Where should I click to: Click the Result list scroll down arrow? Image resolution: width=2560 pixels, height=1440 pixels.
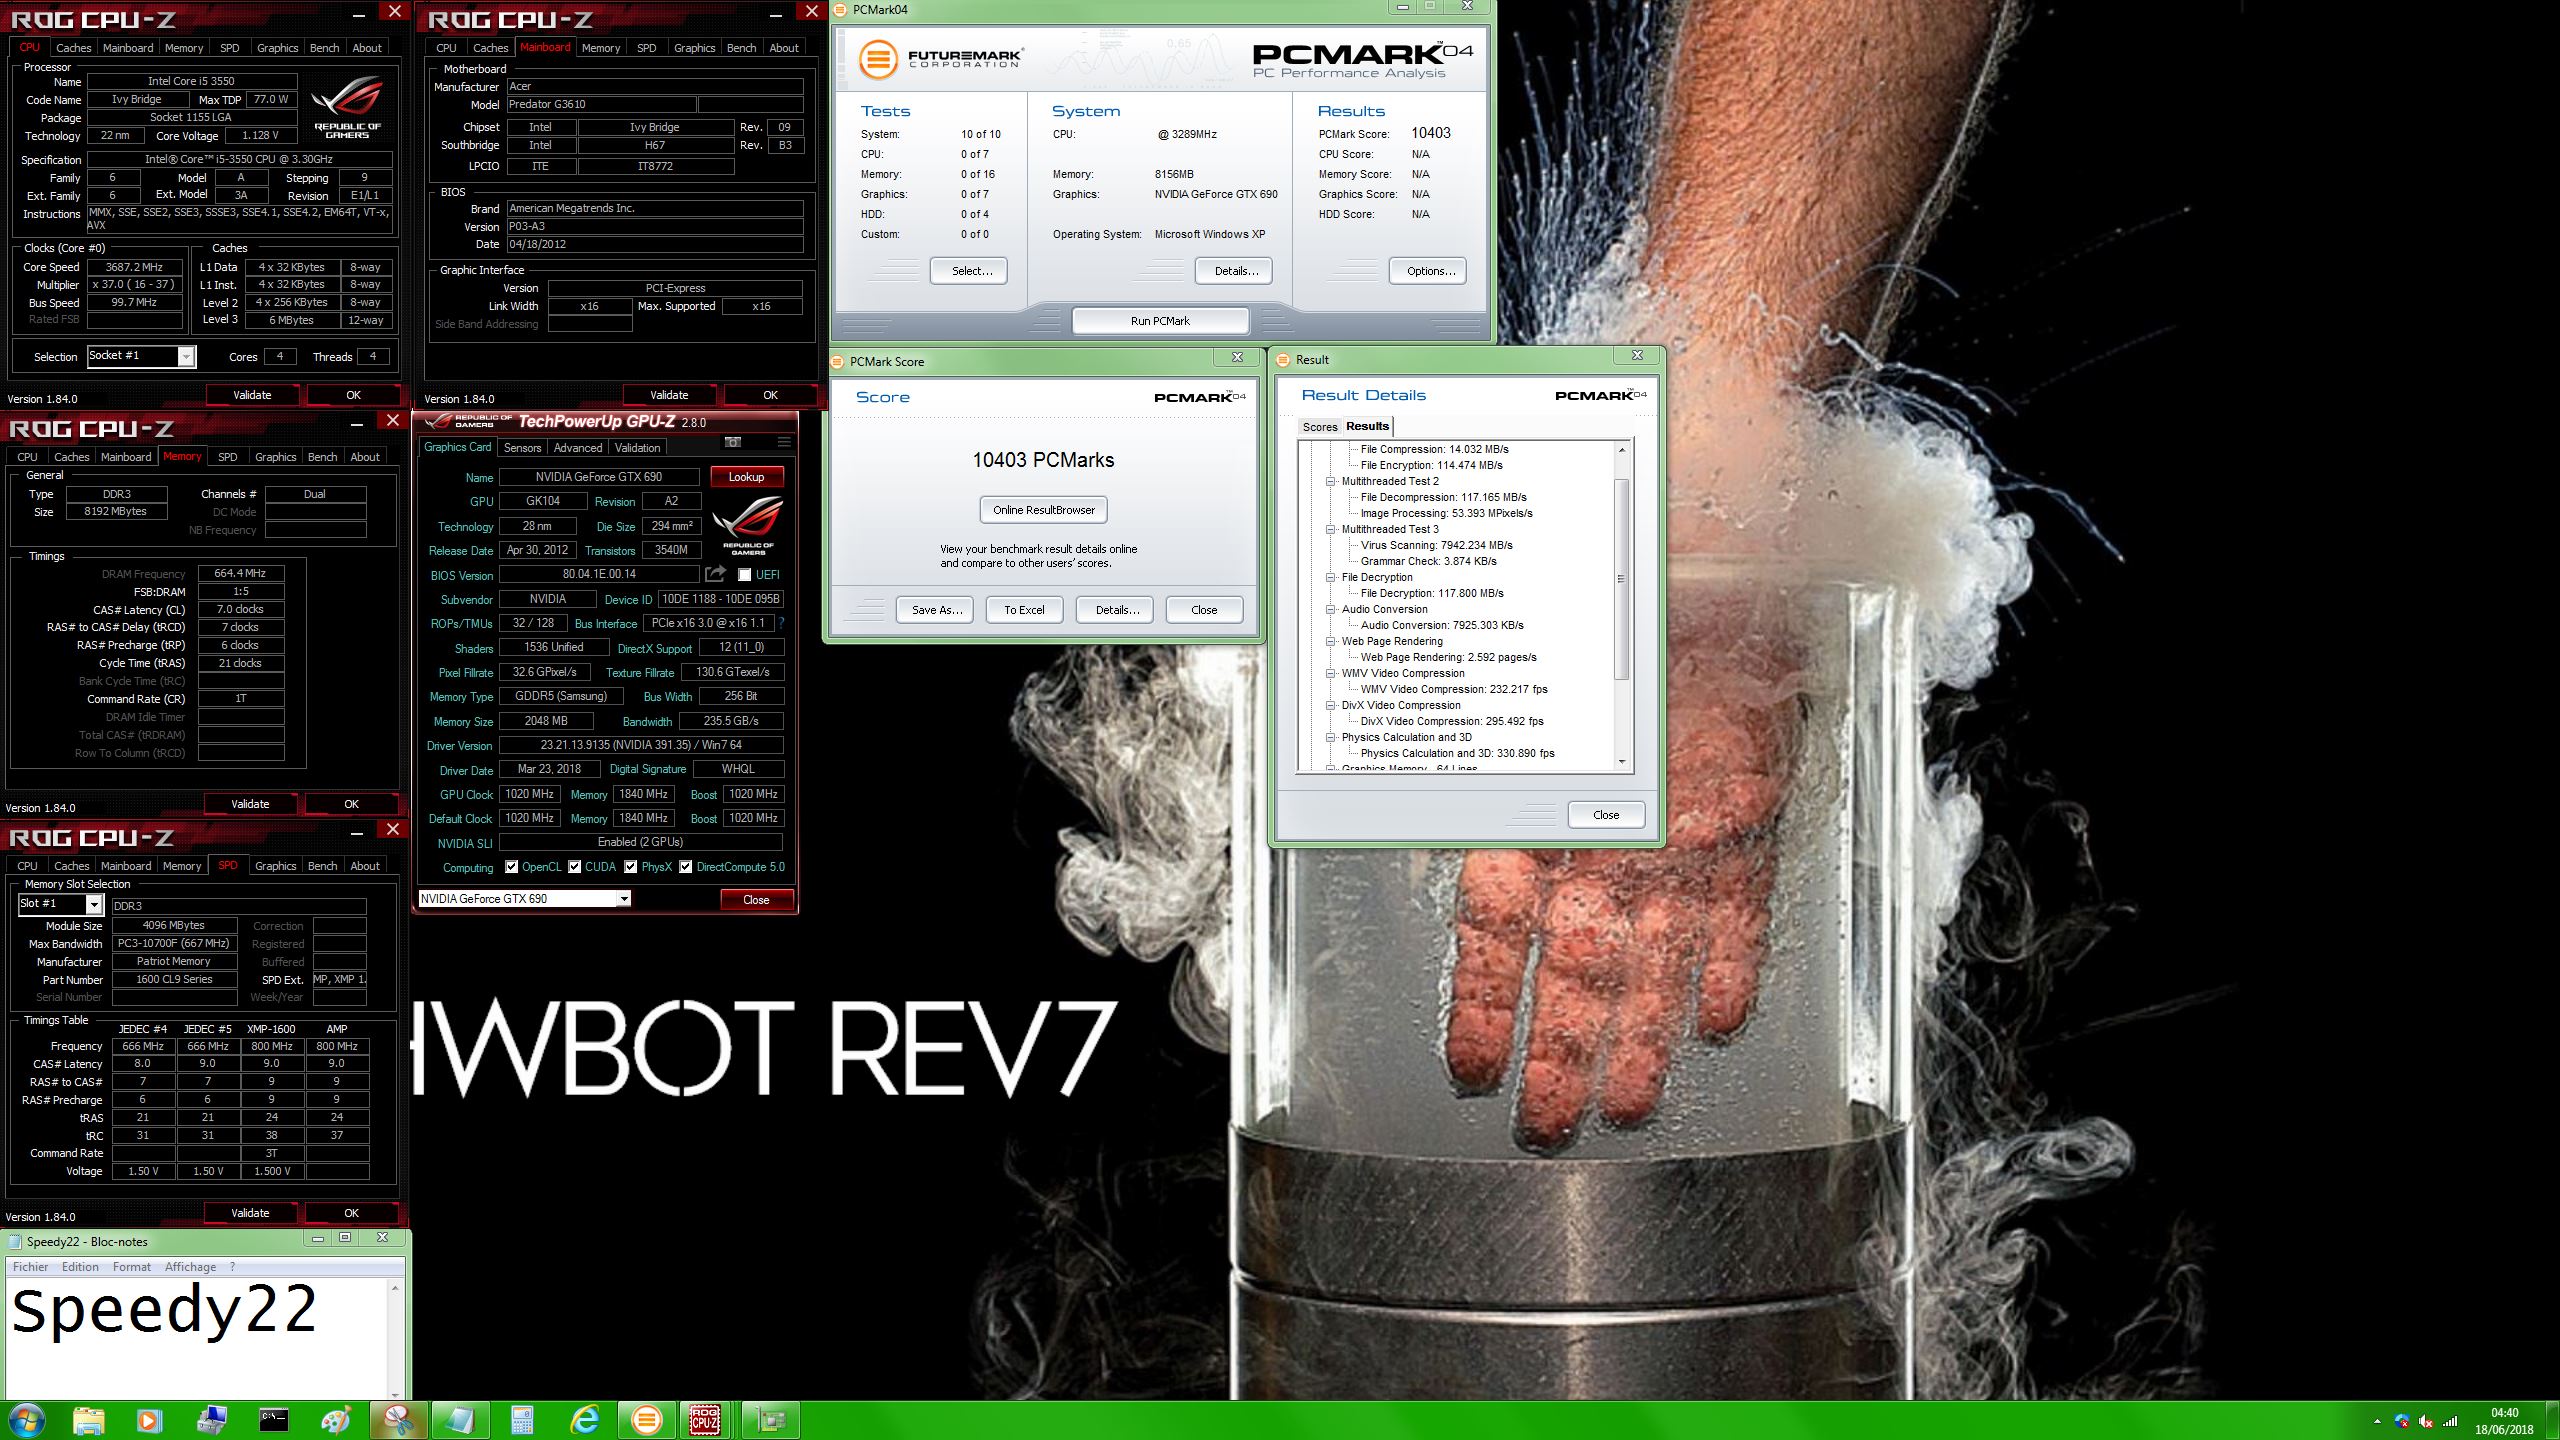[1622, 762]
